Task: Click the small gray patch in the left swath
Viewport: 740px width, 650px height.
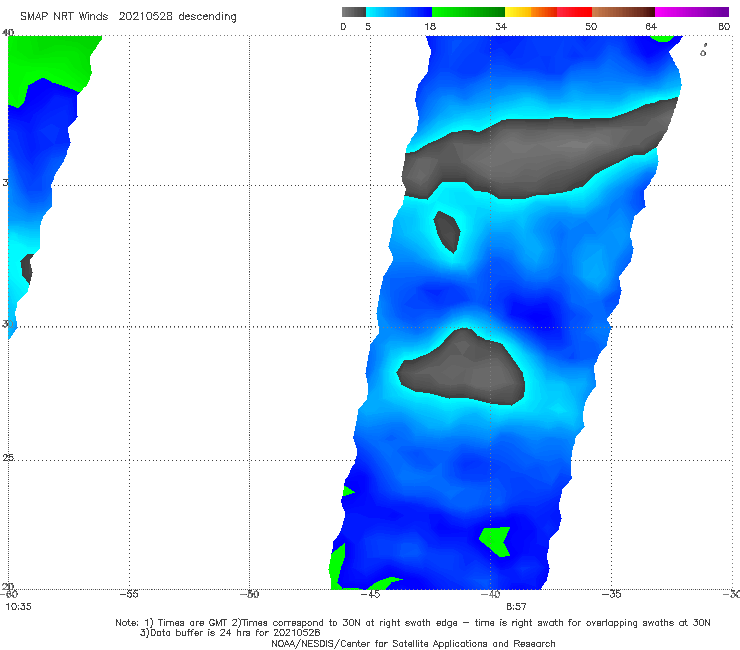Action: coord(27,269)
